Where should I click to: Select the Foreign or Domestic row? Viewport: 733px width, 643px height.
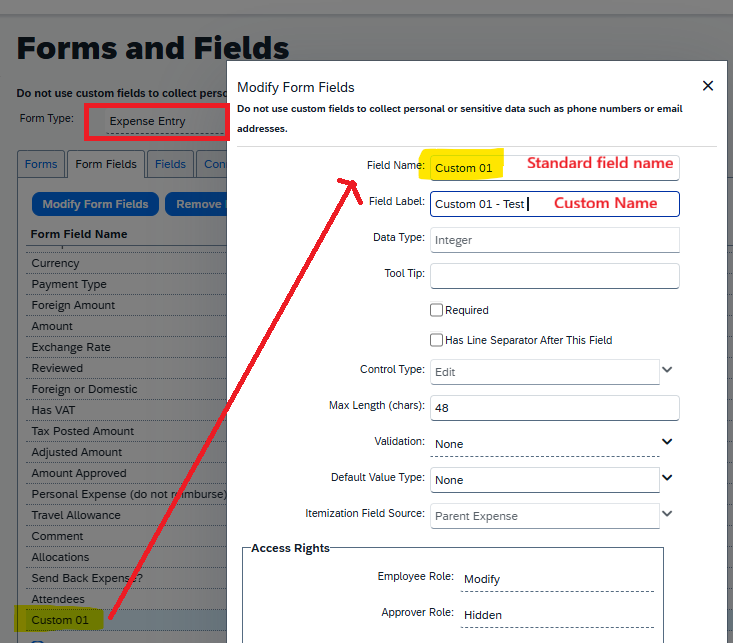(126, 390)
